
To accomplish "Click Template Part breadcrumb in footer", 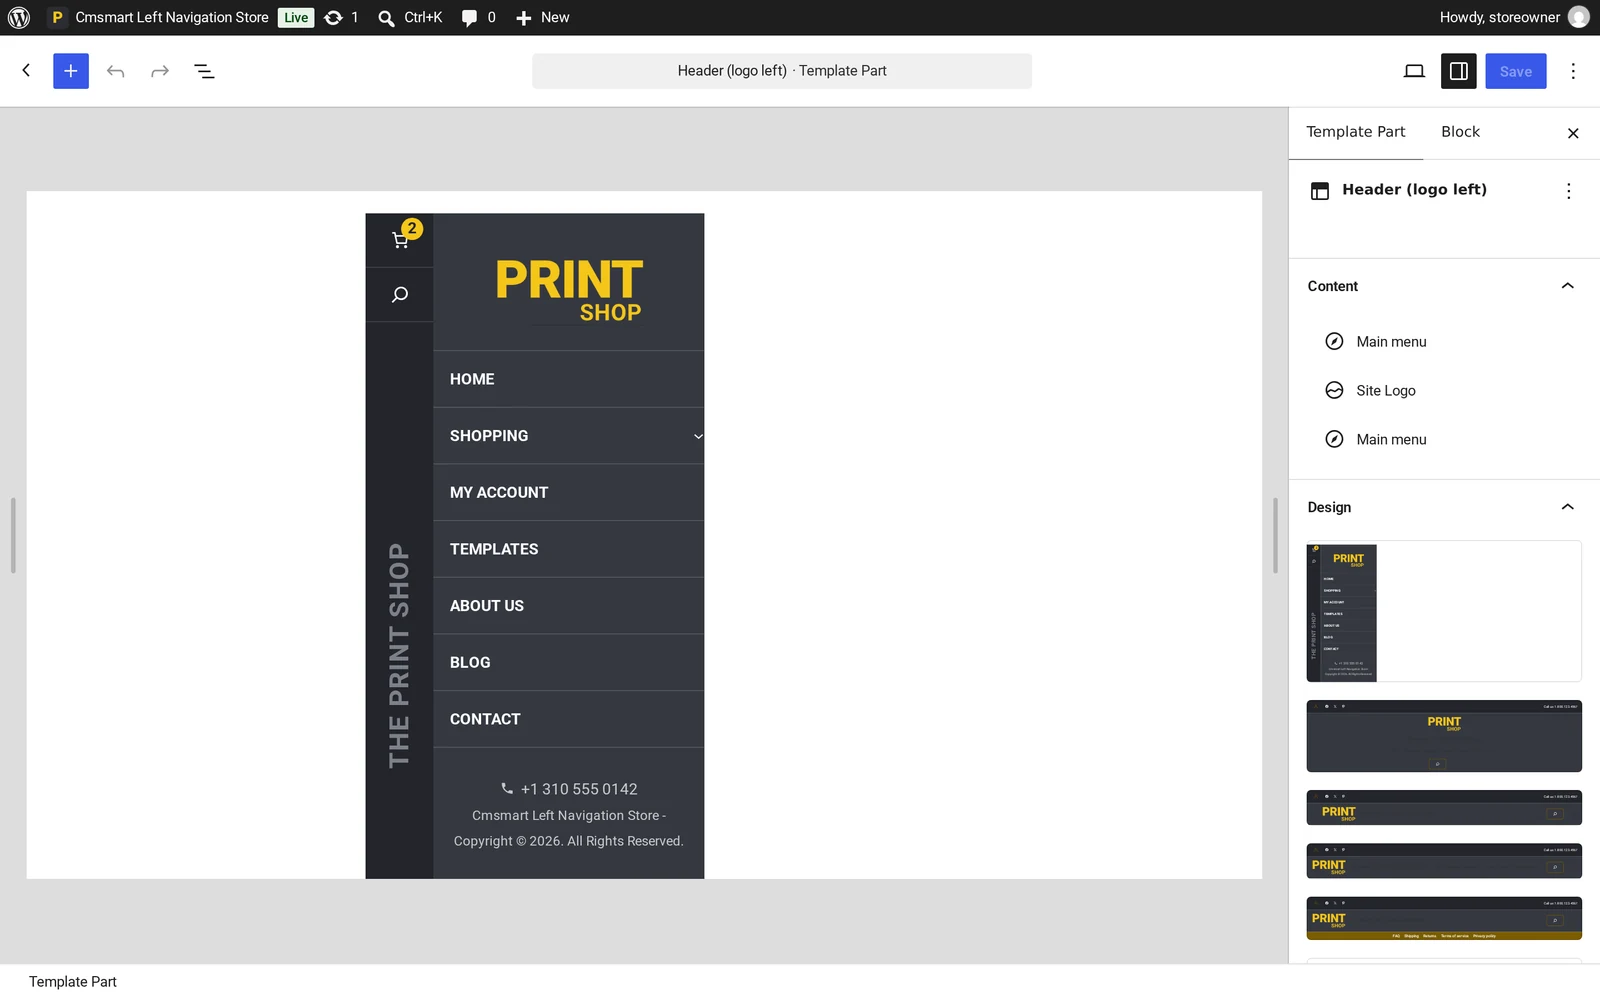I will point(73,982).
